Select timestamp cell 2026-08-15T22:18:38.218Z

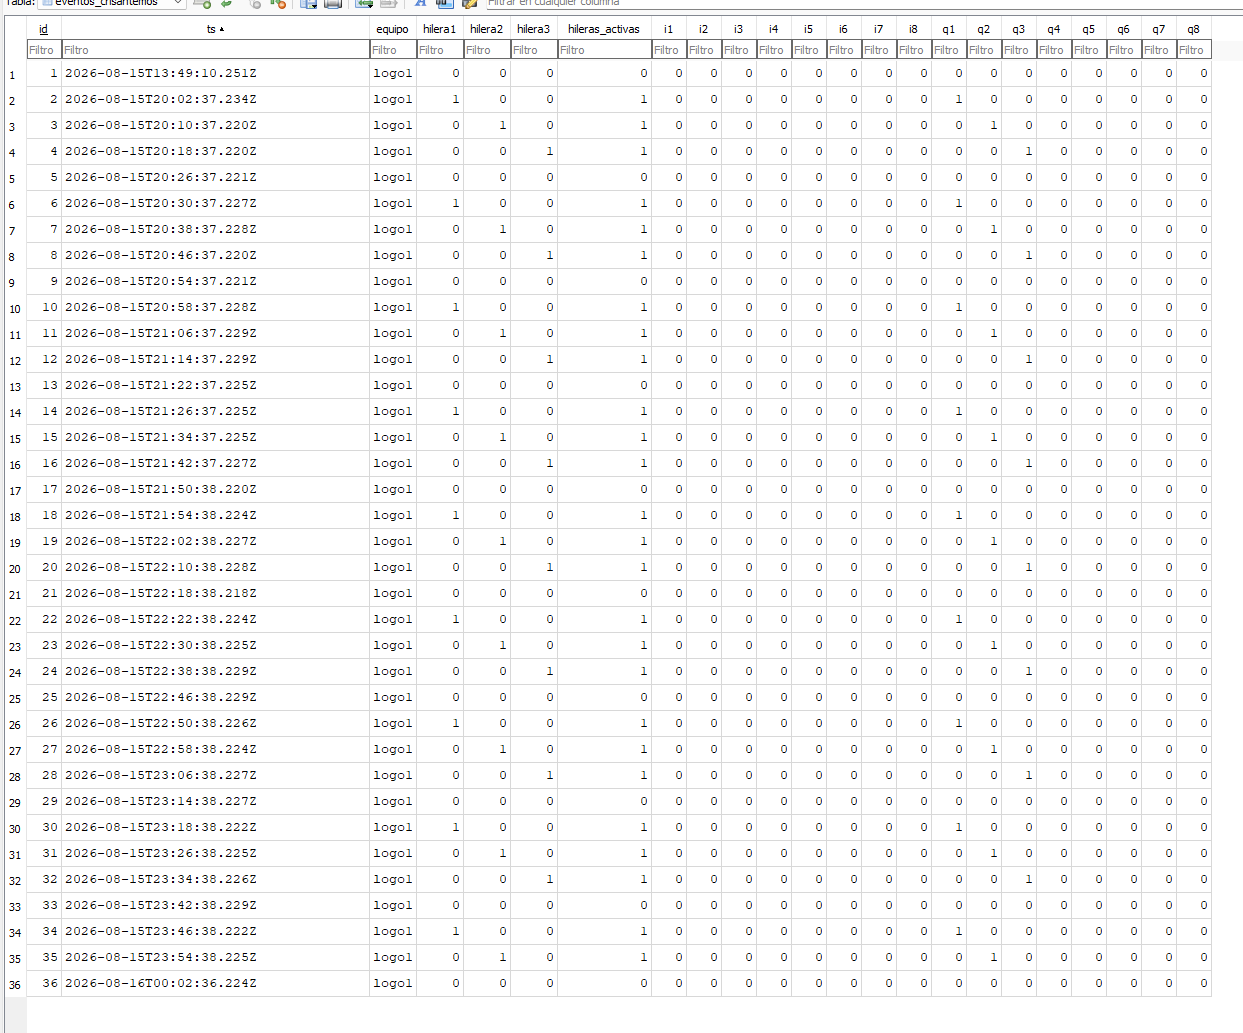click(215, 593)
